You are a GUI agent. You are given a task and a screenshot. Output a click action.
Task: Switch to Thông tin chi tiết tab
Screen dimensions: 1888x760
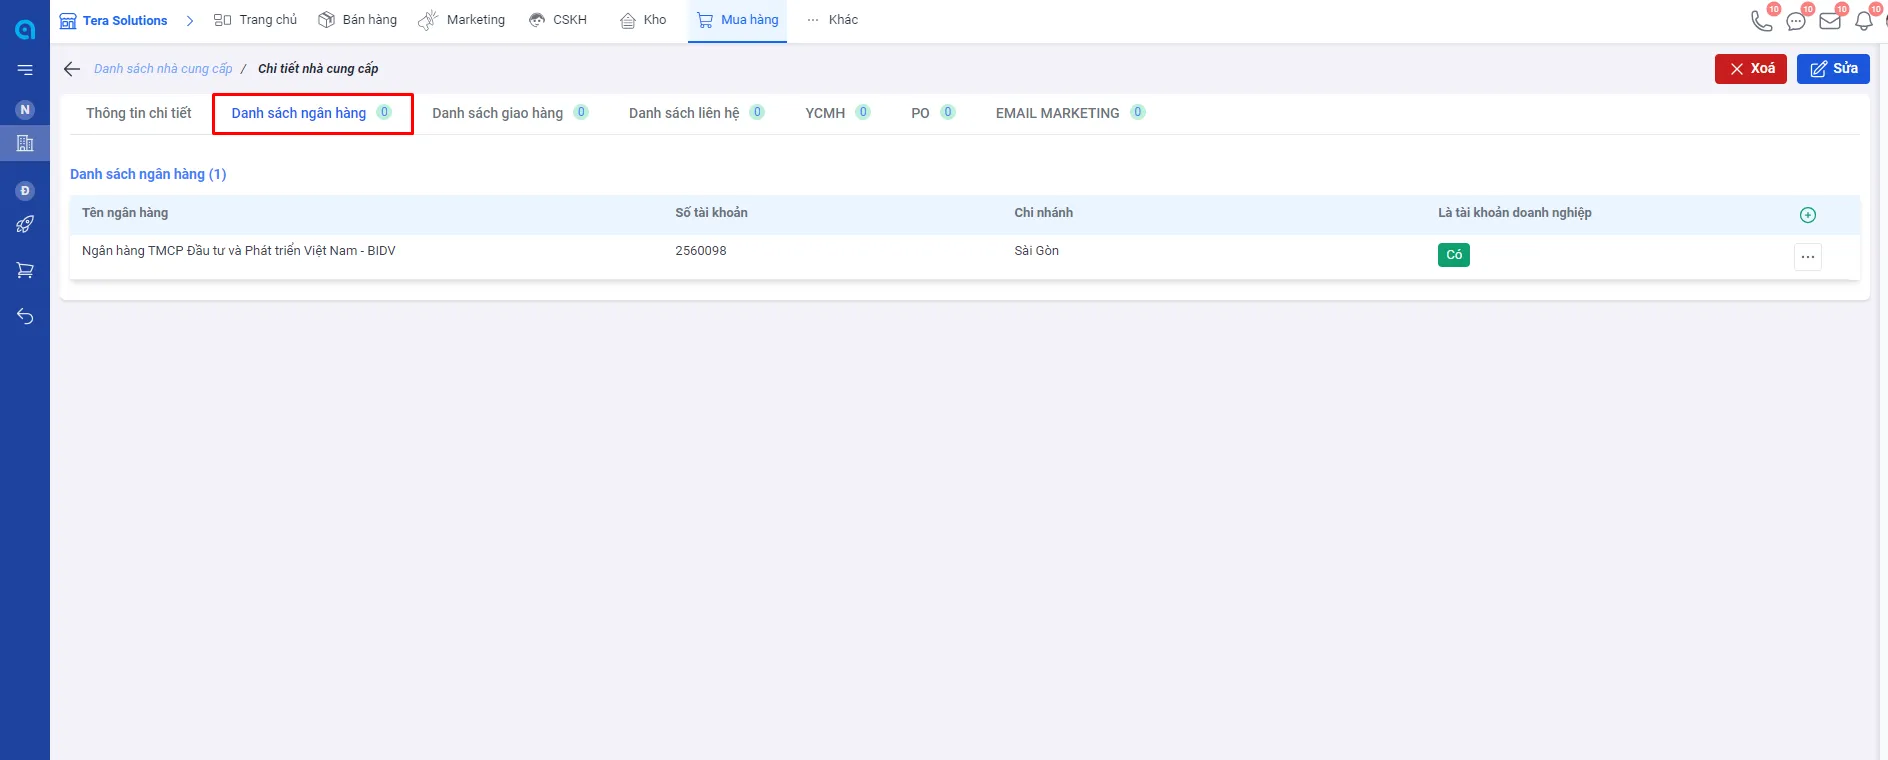point(139,113)
